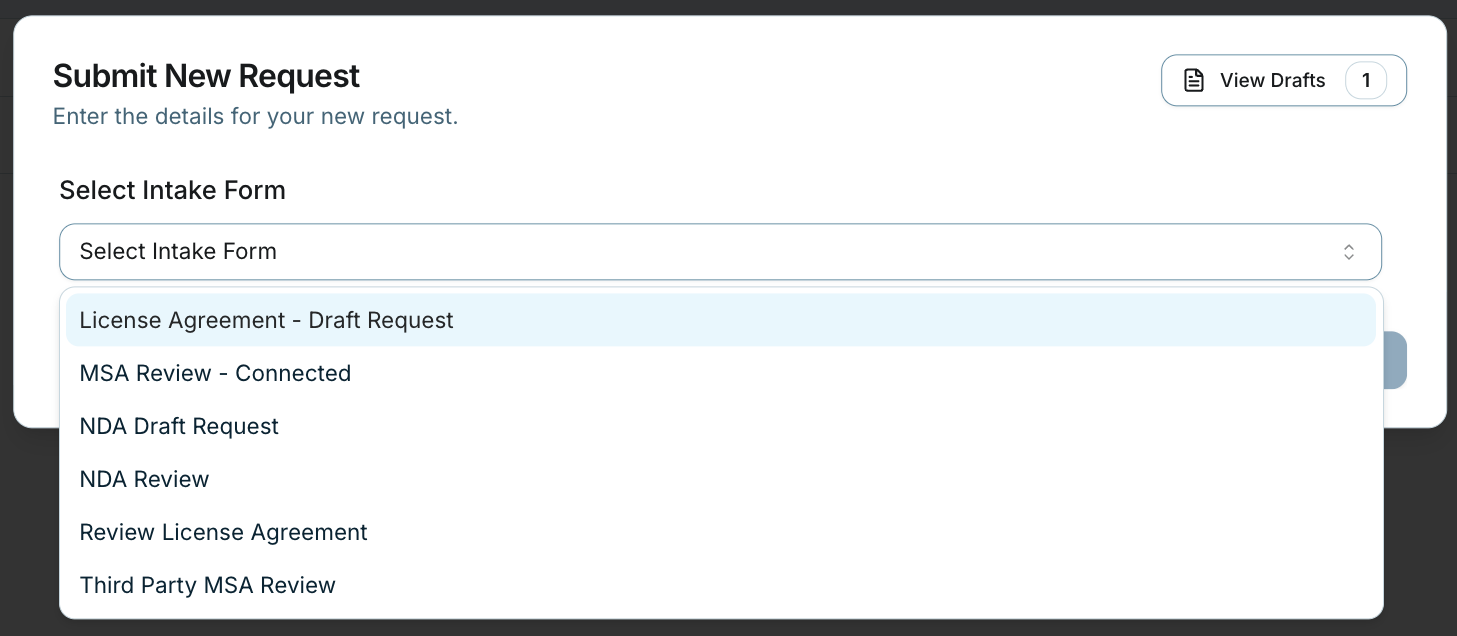Screen dimensions: 1457x636
Task: Choose License Agreement - Draft Request option
Action: 266,320
